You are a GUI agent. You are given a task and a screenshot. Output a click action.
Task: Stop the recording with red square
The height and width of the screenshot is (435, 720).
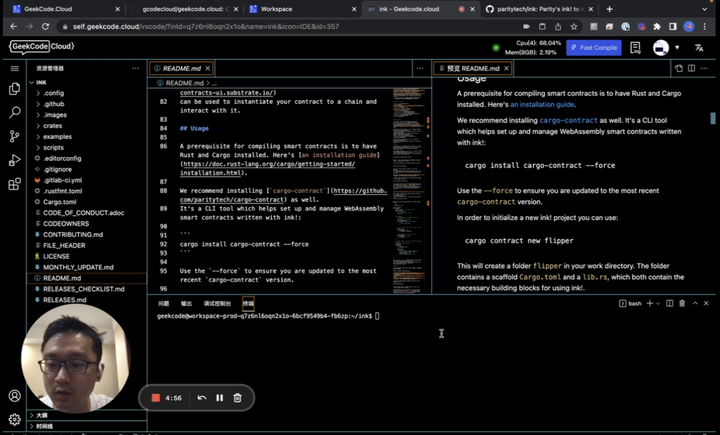click(x=156, y=398)
